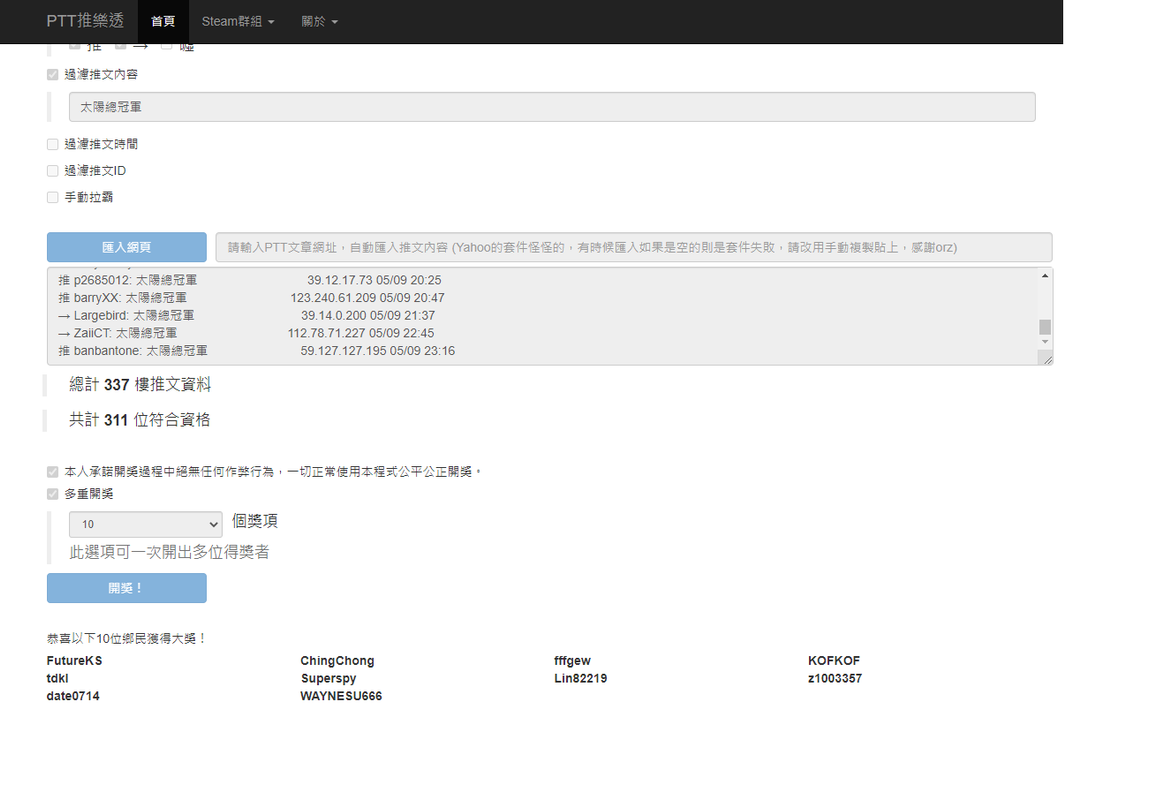Select the Largebird comment line

click(x=247, y=315)
